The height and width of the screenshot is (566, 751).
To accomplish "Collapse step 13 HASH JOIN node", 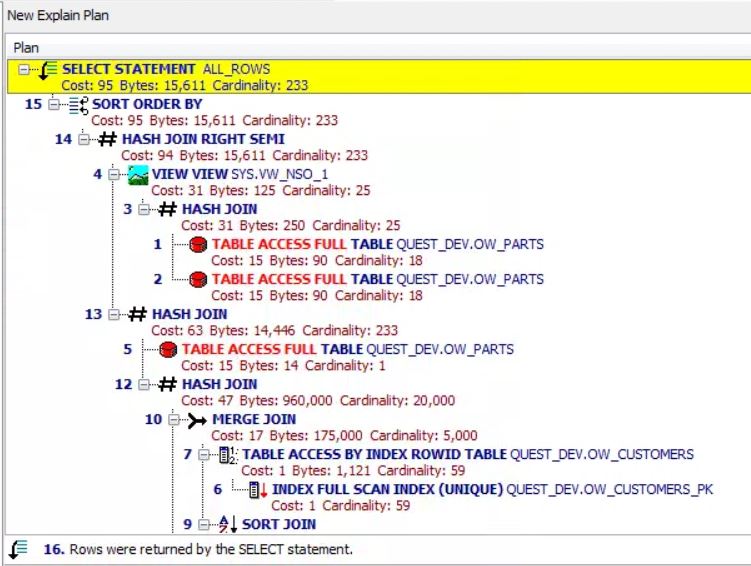I will pos(114,315).
